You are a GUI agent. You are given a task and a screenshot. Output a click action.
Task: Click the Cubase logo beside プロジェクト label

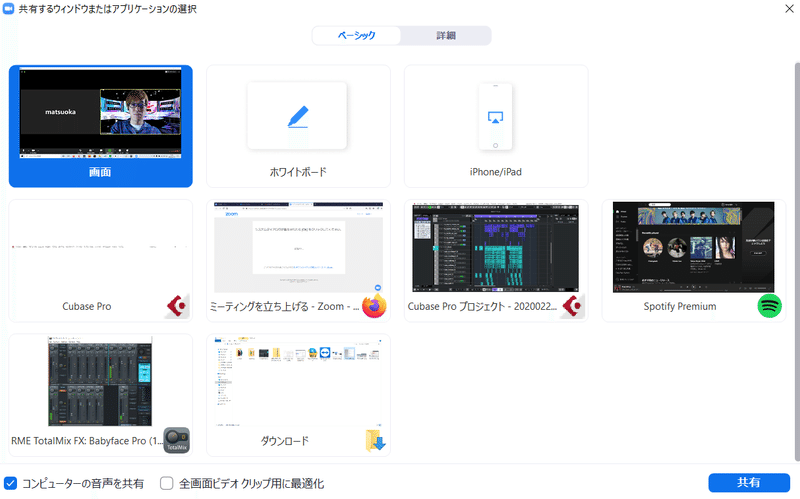point(572,306)
